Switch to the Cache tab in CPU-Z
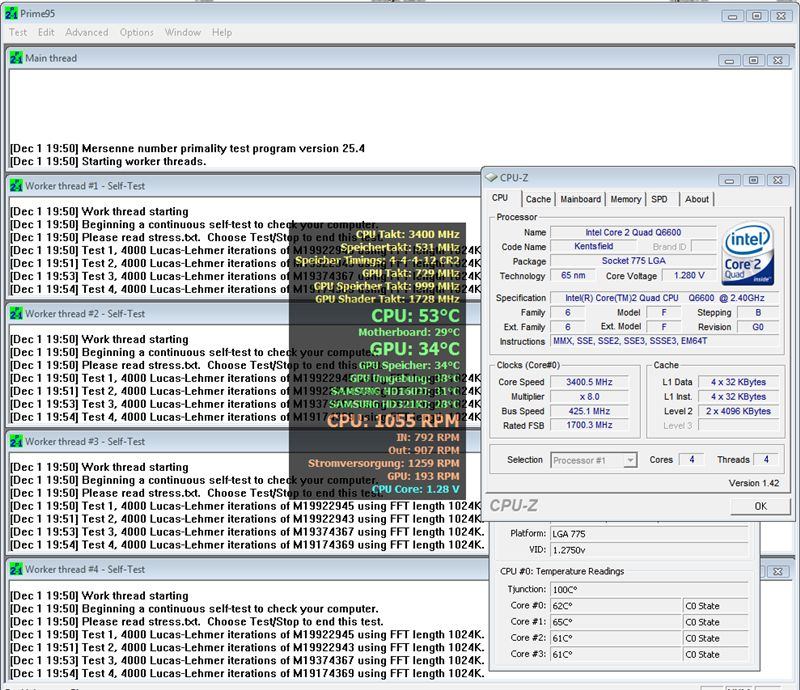This screenshot has width=800, height=690. (x=538, y=199)
